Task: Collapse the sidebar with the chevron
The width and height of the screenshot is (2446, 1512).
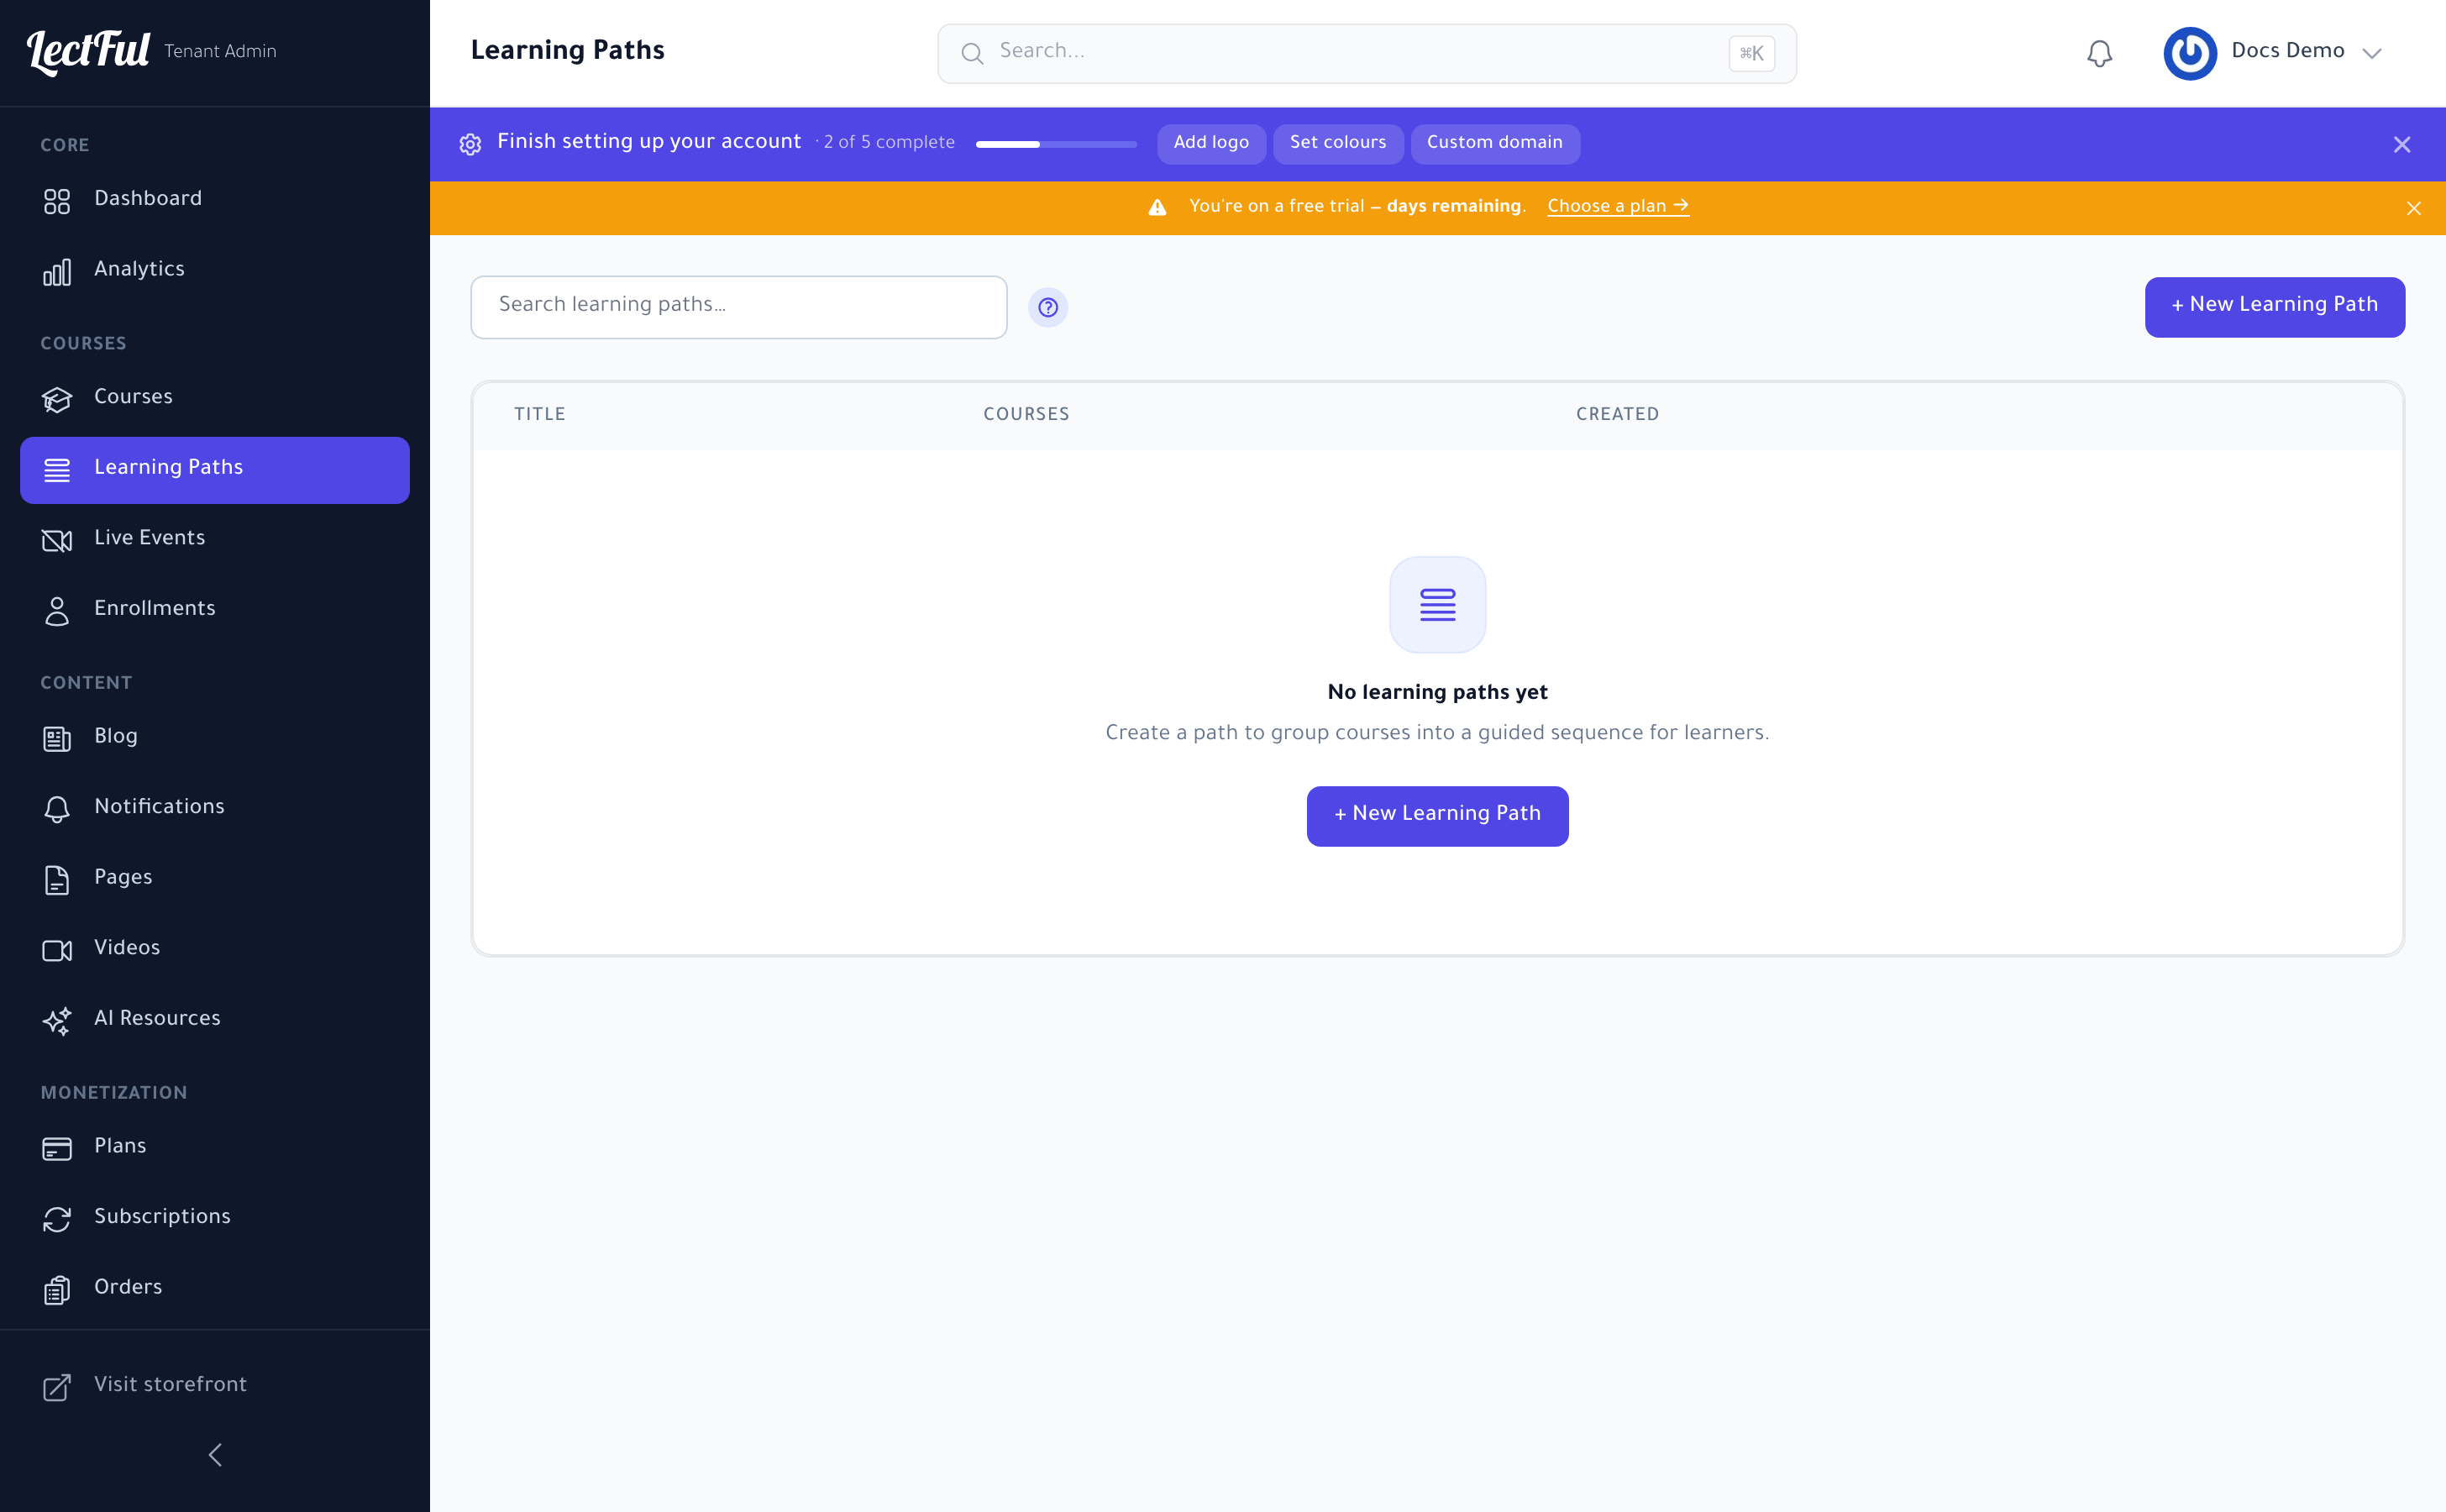Action: coord(215,1454)
